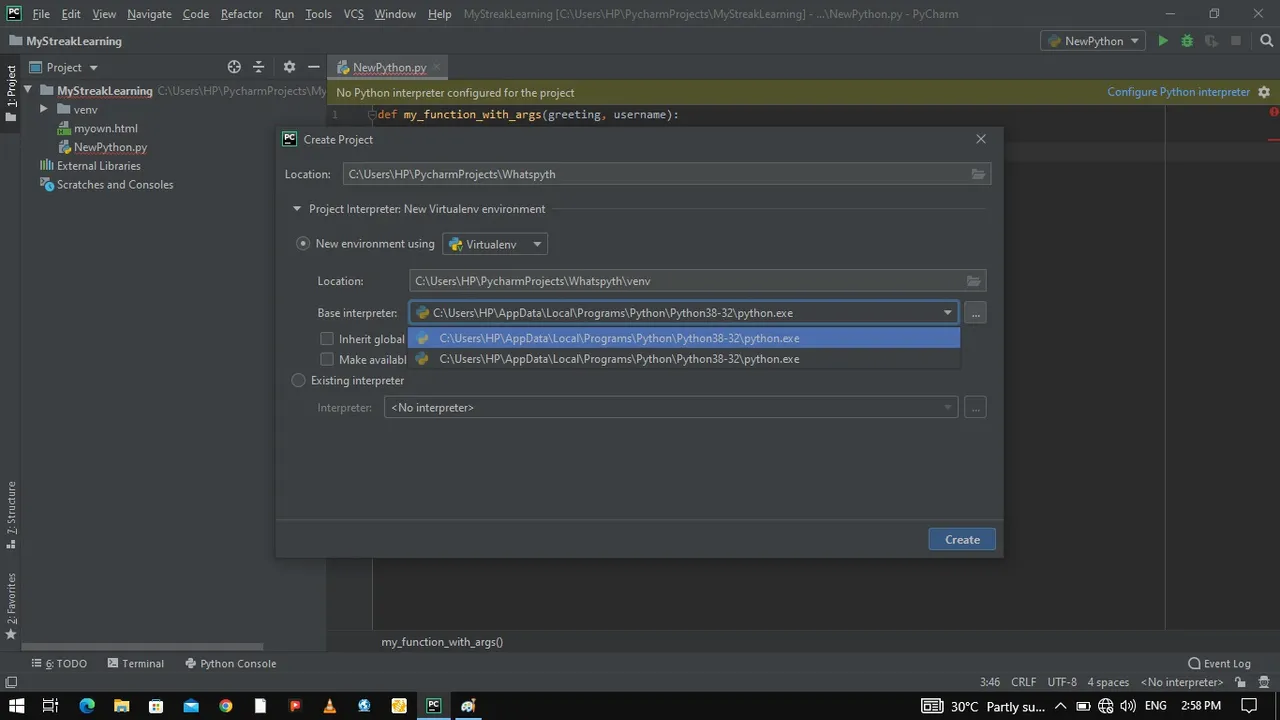The height and width of the screenshot is (720, 1280).
Task: Collapse Project Interpreter section triangle
Action: 297,209
